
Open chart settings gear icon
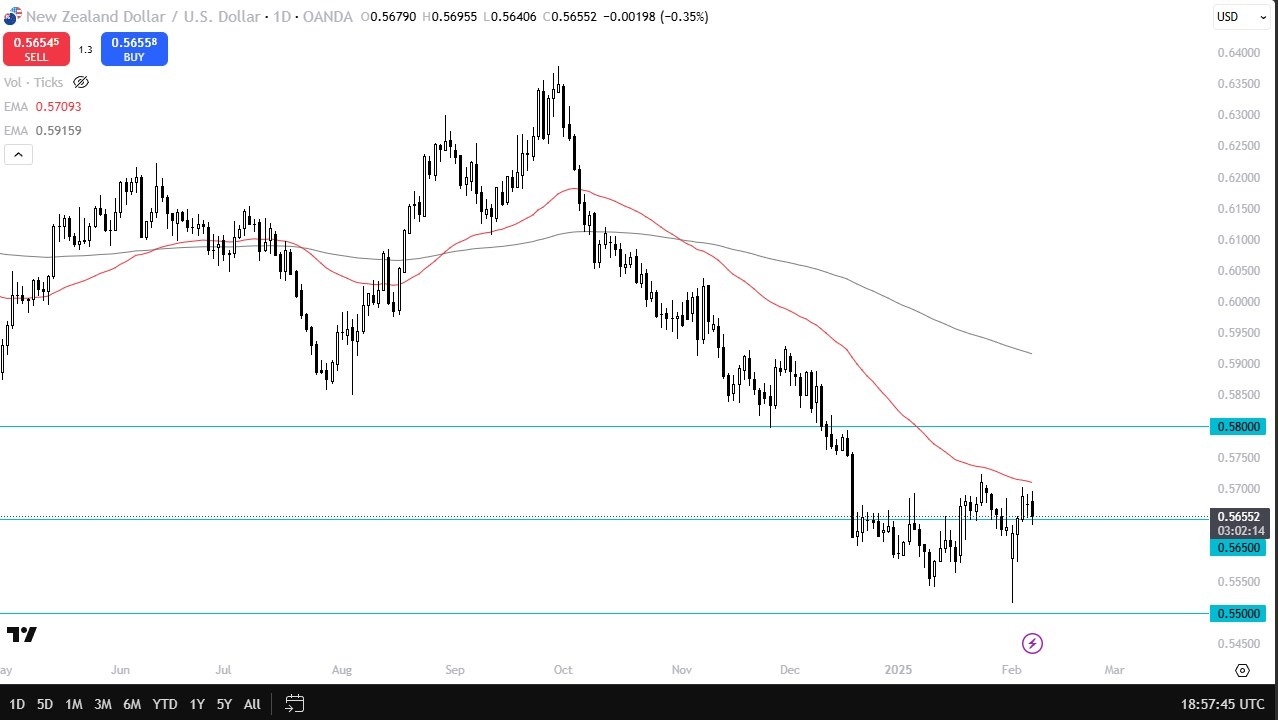[x=1242, y=670]
